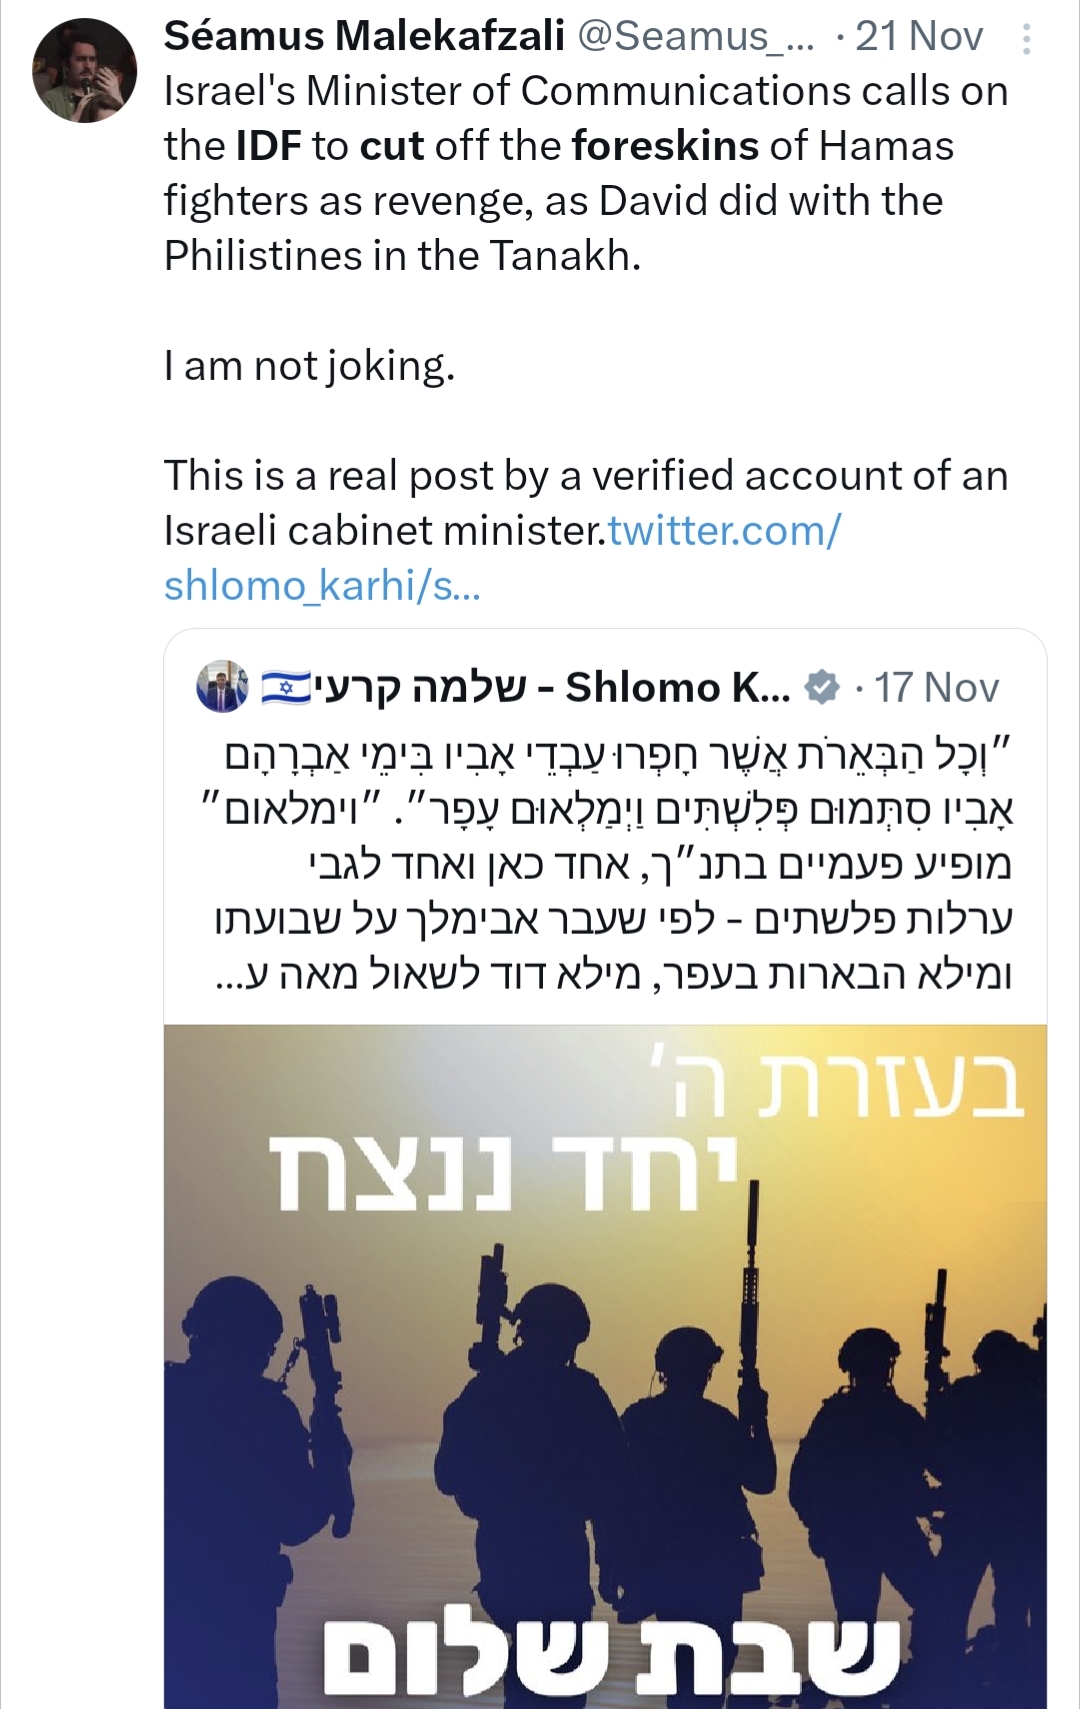1080x1709 pixels.
Task: Open the soldiers silhouette image
Action: pyautogui.click(x=605, y=1400)
